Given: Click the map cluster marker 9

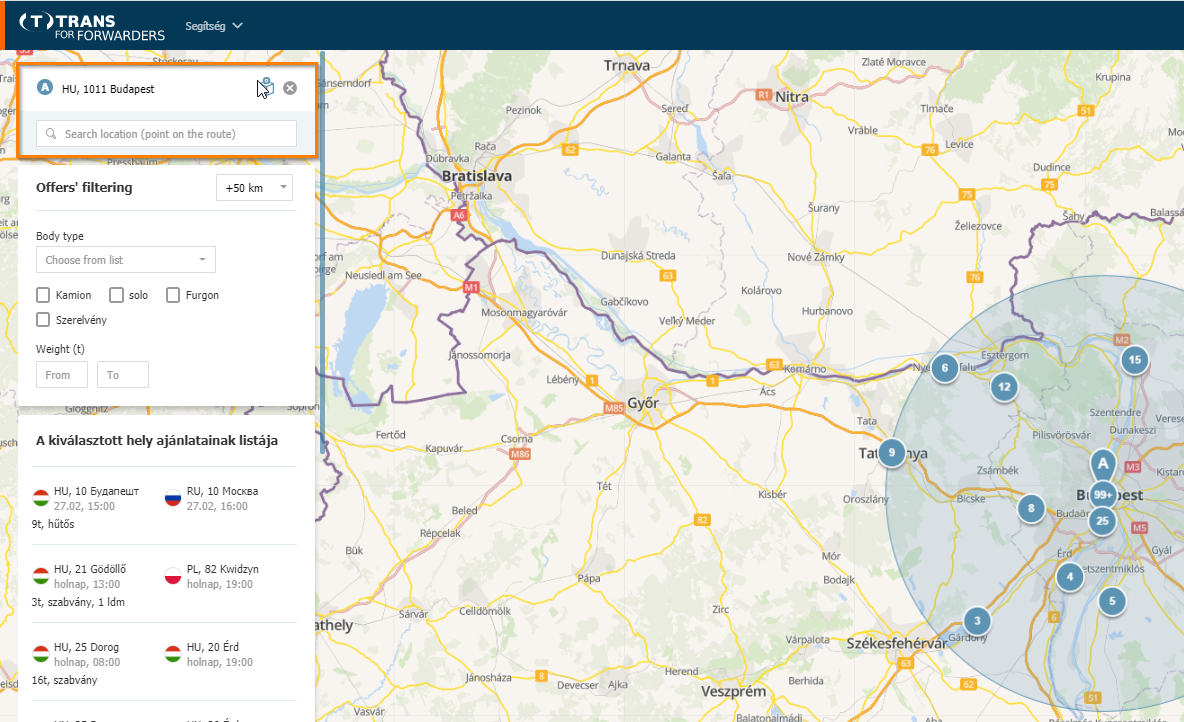Looking at the screenshot, I should coord(892,452).
